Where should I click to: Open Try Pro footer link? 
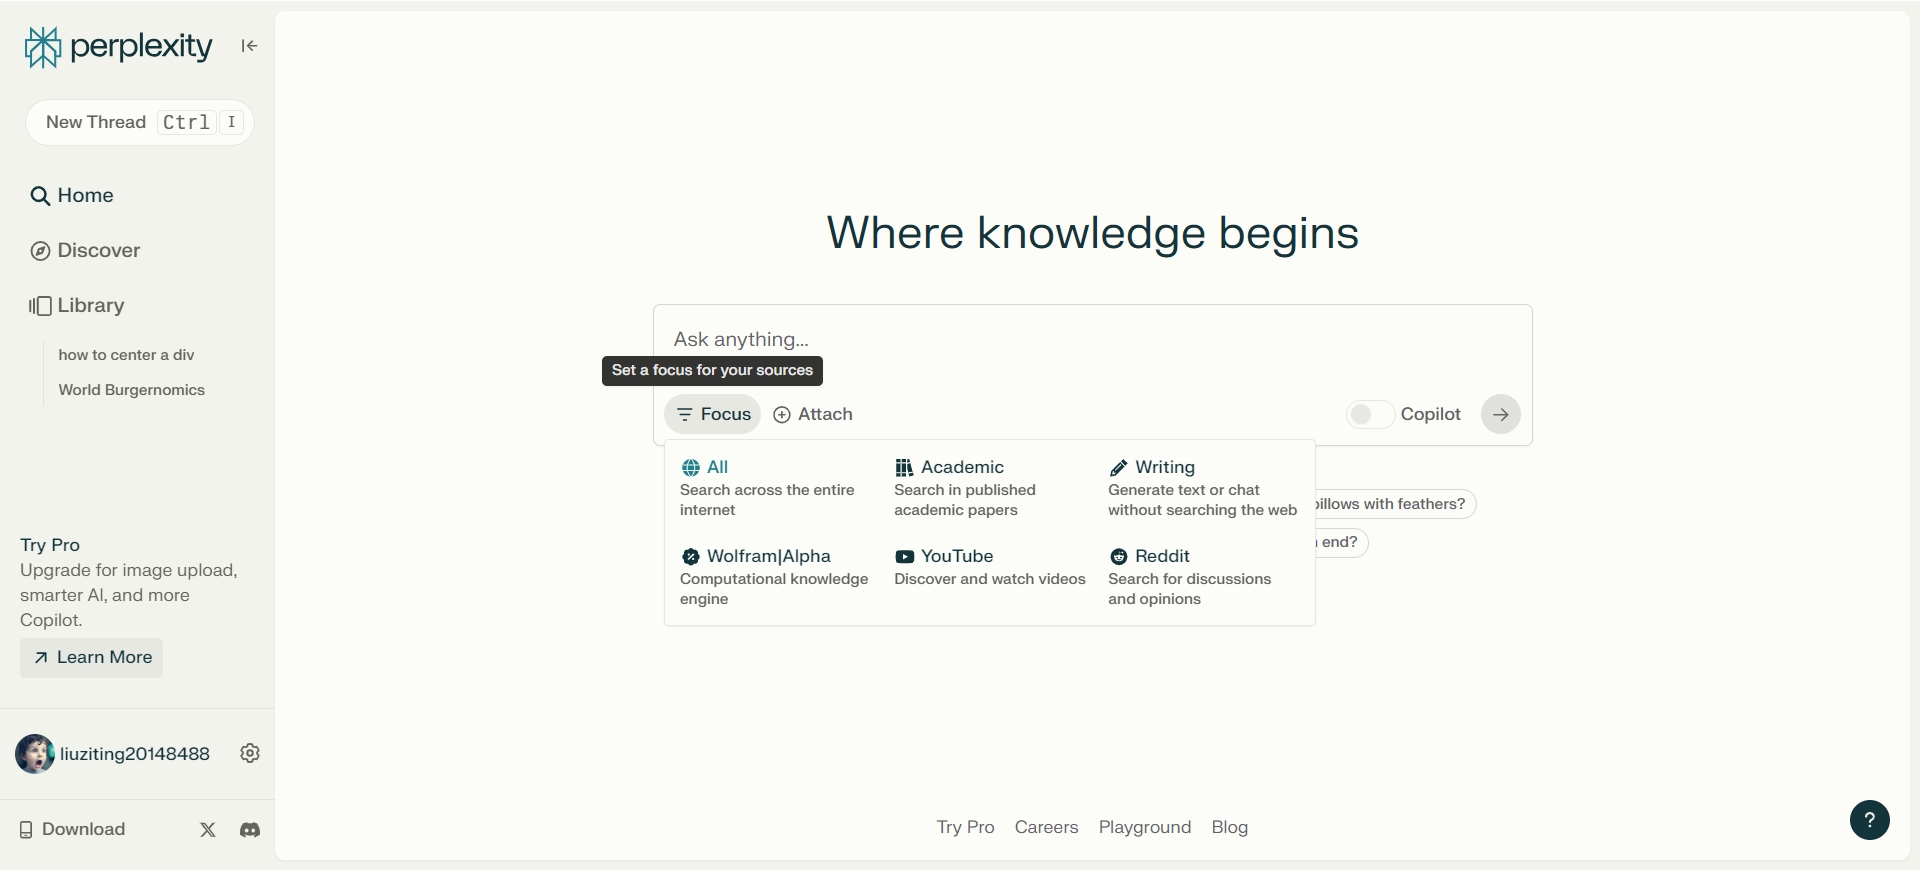(965, 827)
